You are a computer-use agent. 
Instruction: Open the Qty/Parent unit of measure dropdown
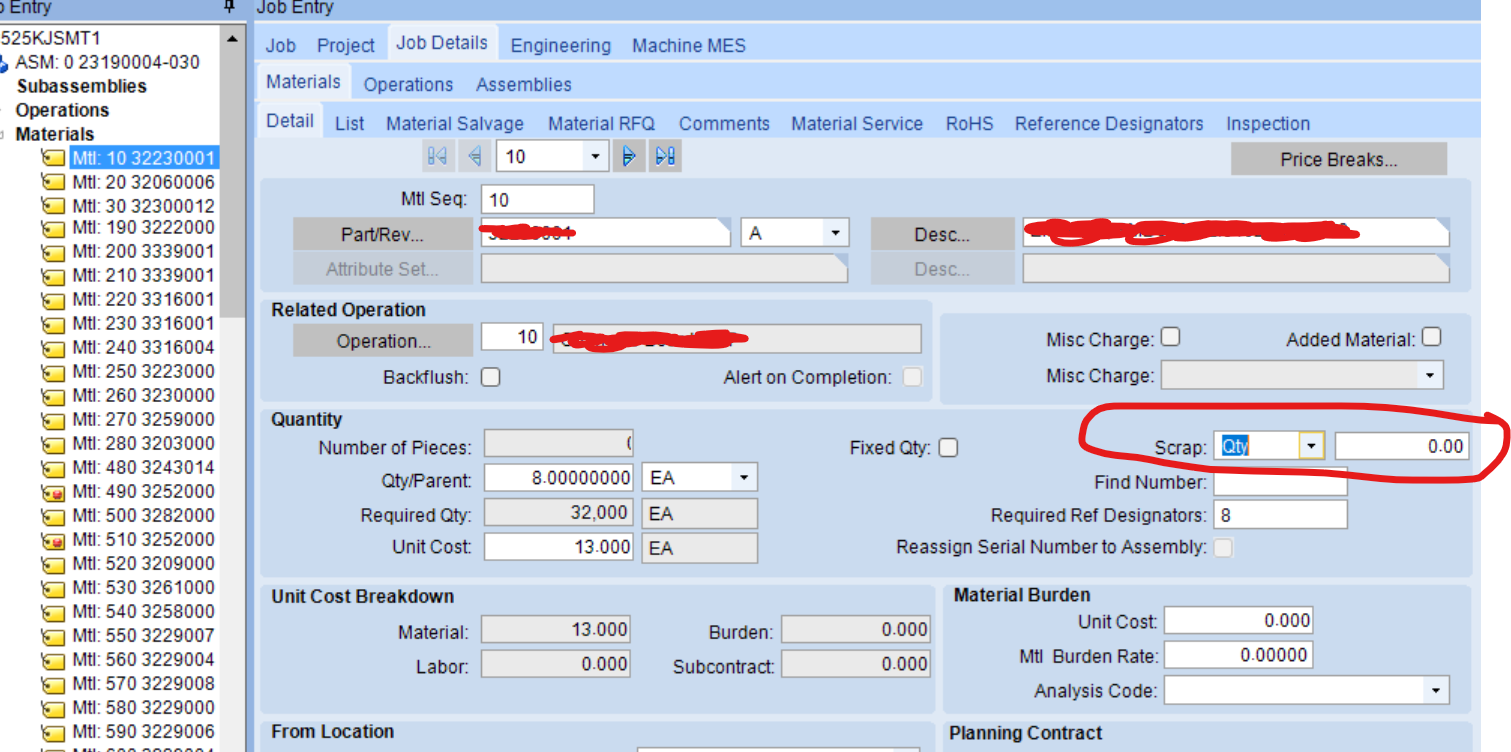(743, 478)
